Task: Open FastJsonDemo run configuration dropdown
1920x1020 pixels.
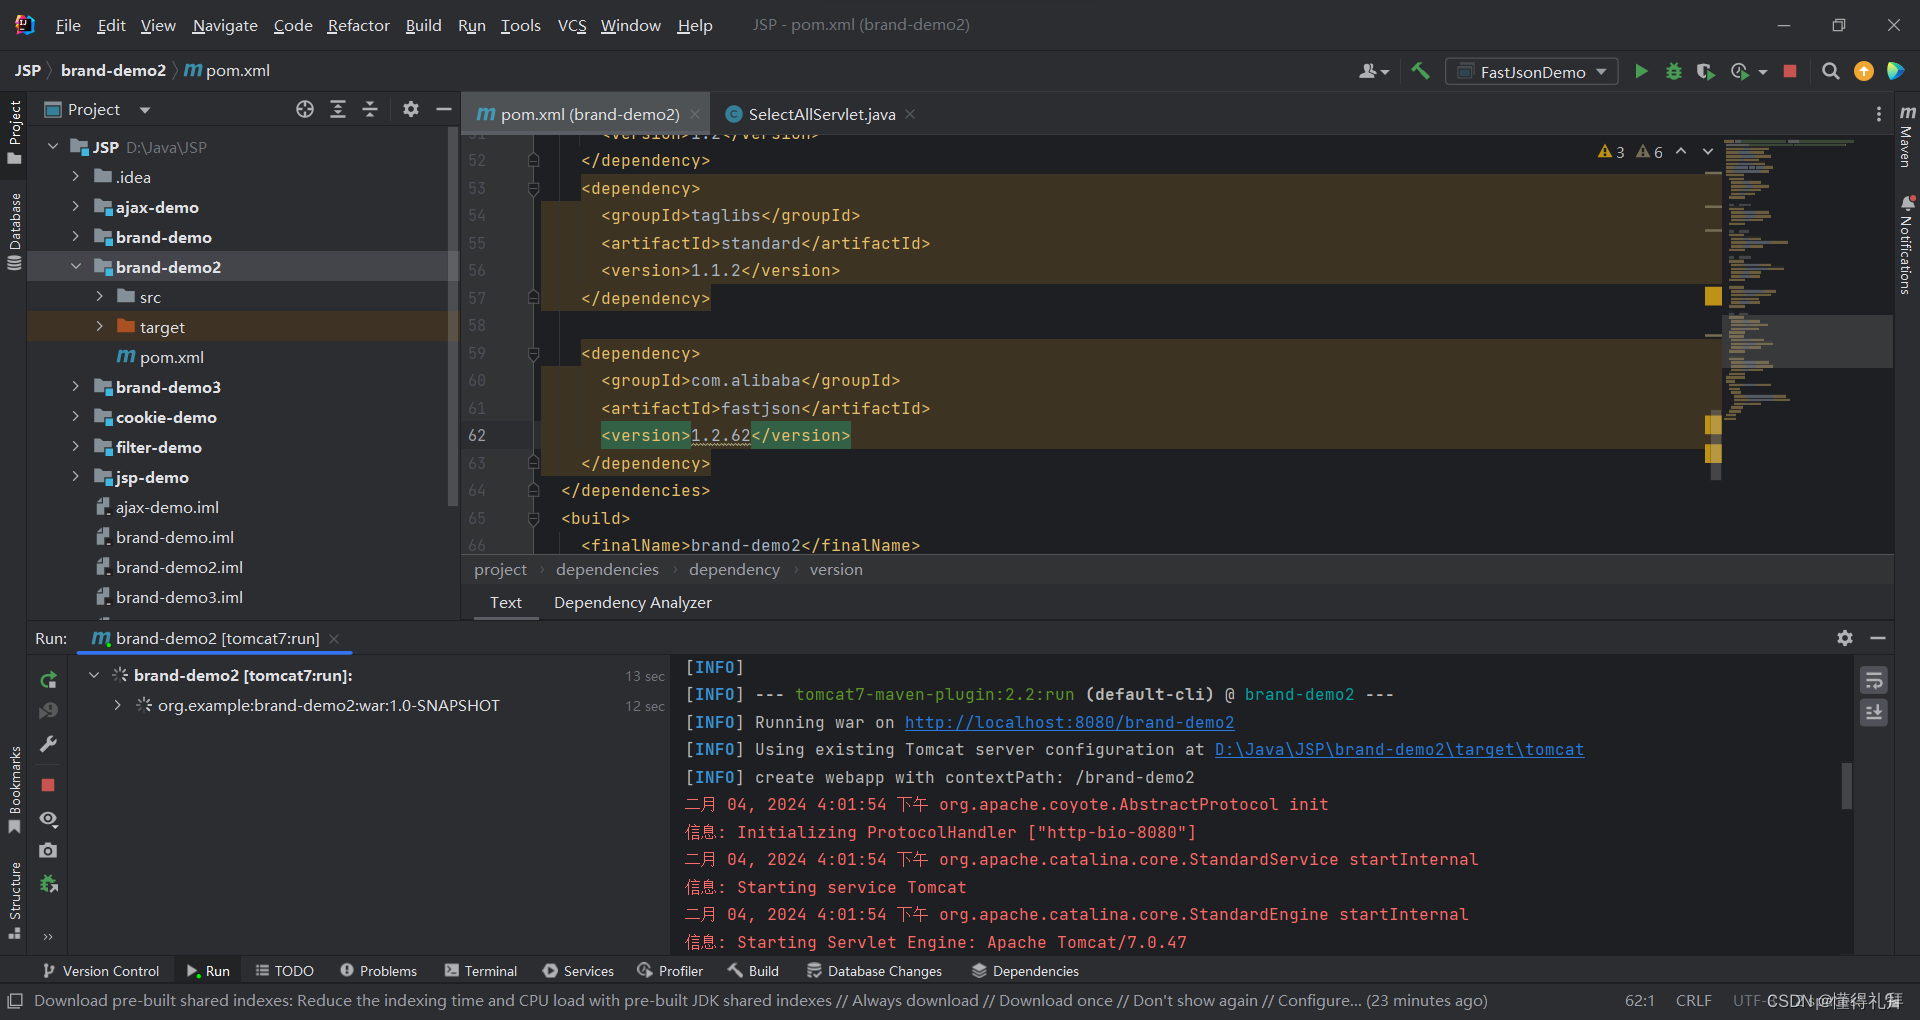Action: coord(1531,71)
